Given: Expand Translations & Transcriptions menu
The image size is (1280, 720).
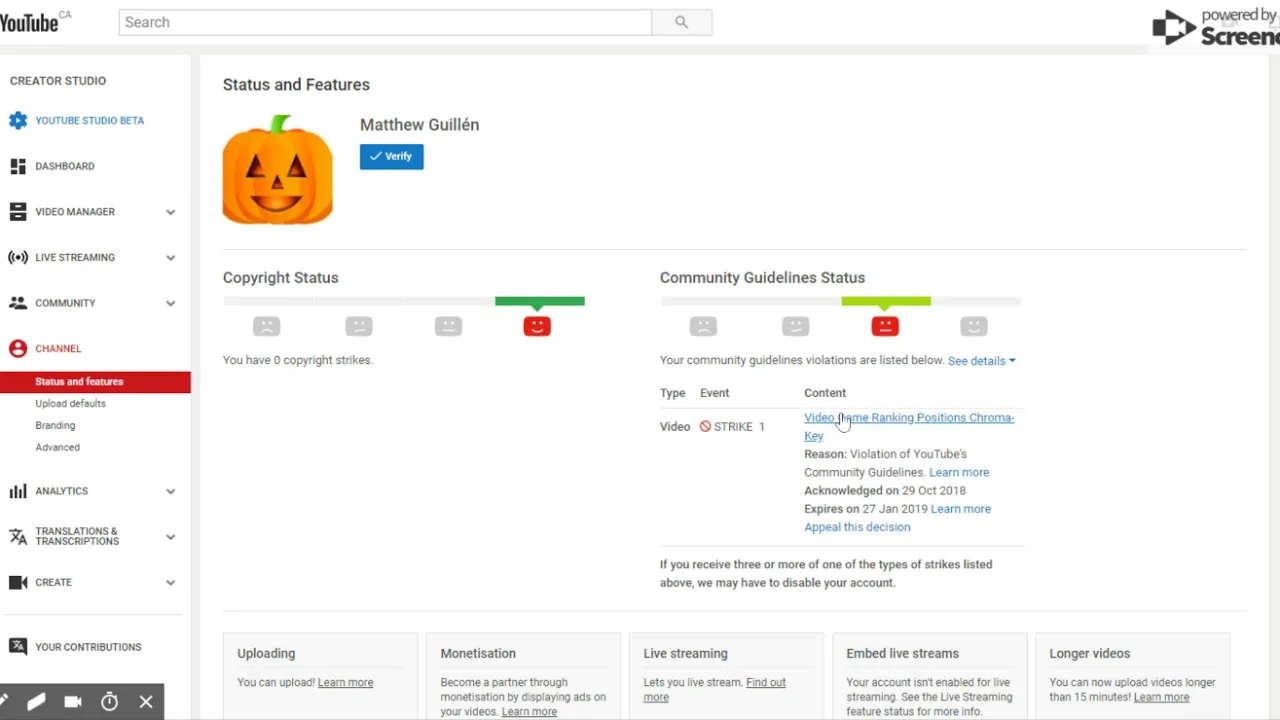Looking at the screenshot, I should (170, 537).
